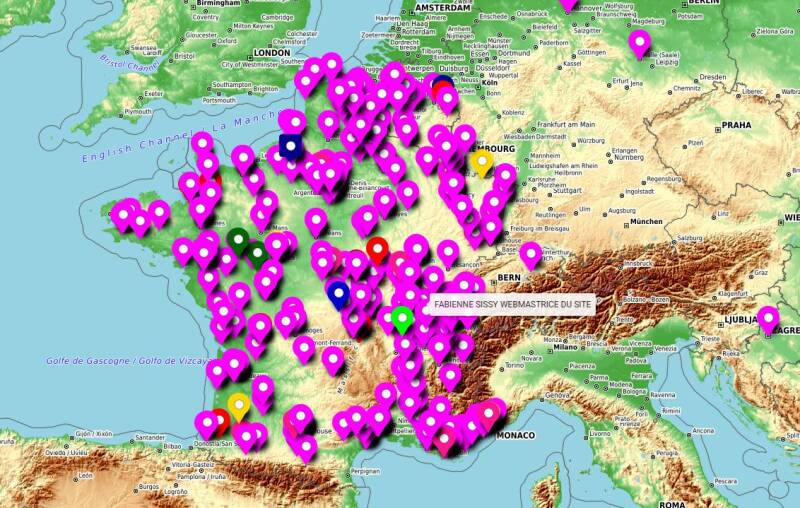Select the isolated magenta marker in the French Alps
Viewport: 800px width, 508px height.
(x=450, y=376)
